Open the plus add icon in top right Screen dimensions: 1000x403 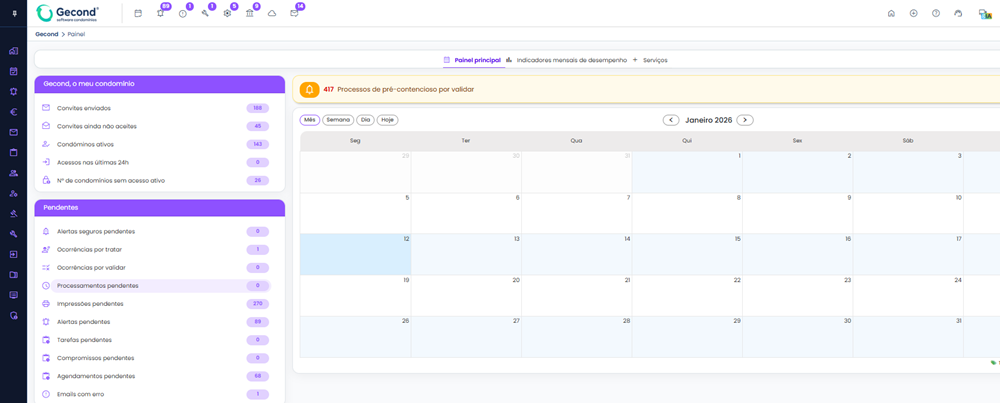[913, 13]
